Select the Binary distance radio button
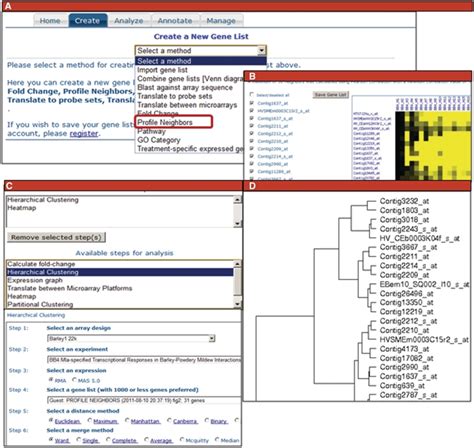The image size is (474, 448). pyautogui.click(x=207, y=420)
